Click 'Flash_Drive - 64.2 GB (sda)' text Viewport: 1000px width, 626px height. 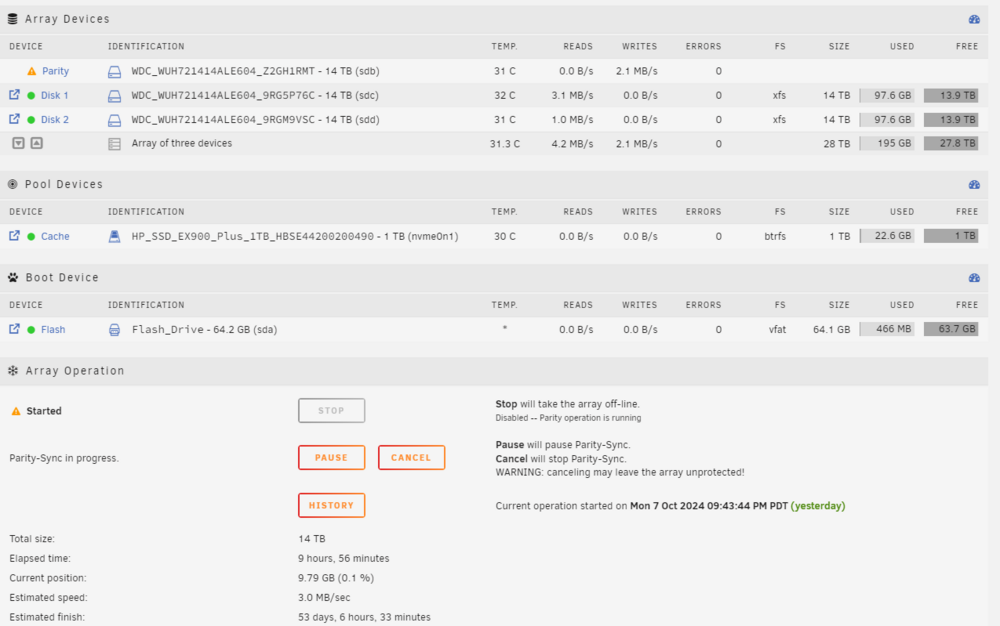pos(204,330)
